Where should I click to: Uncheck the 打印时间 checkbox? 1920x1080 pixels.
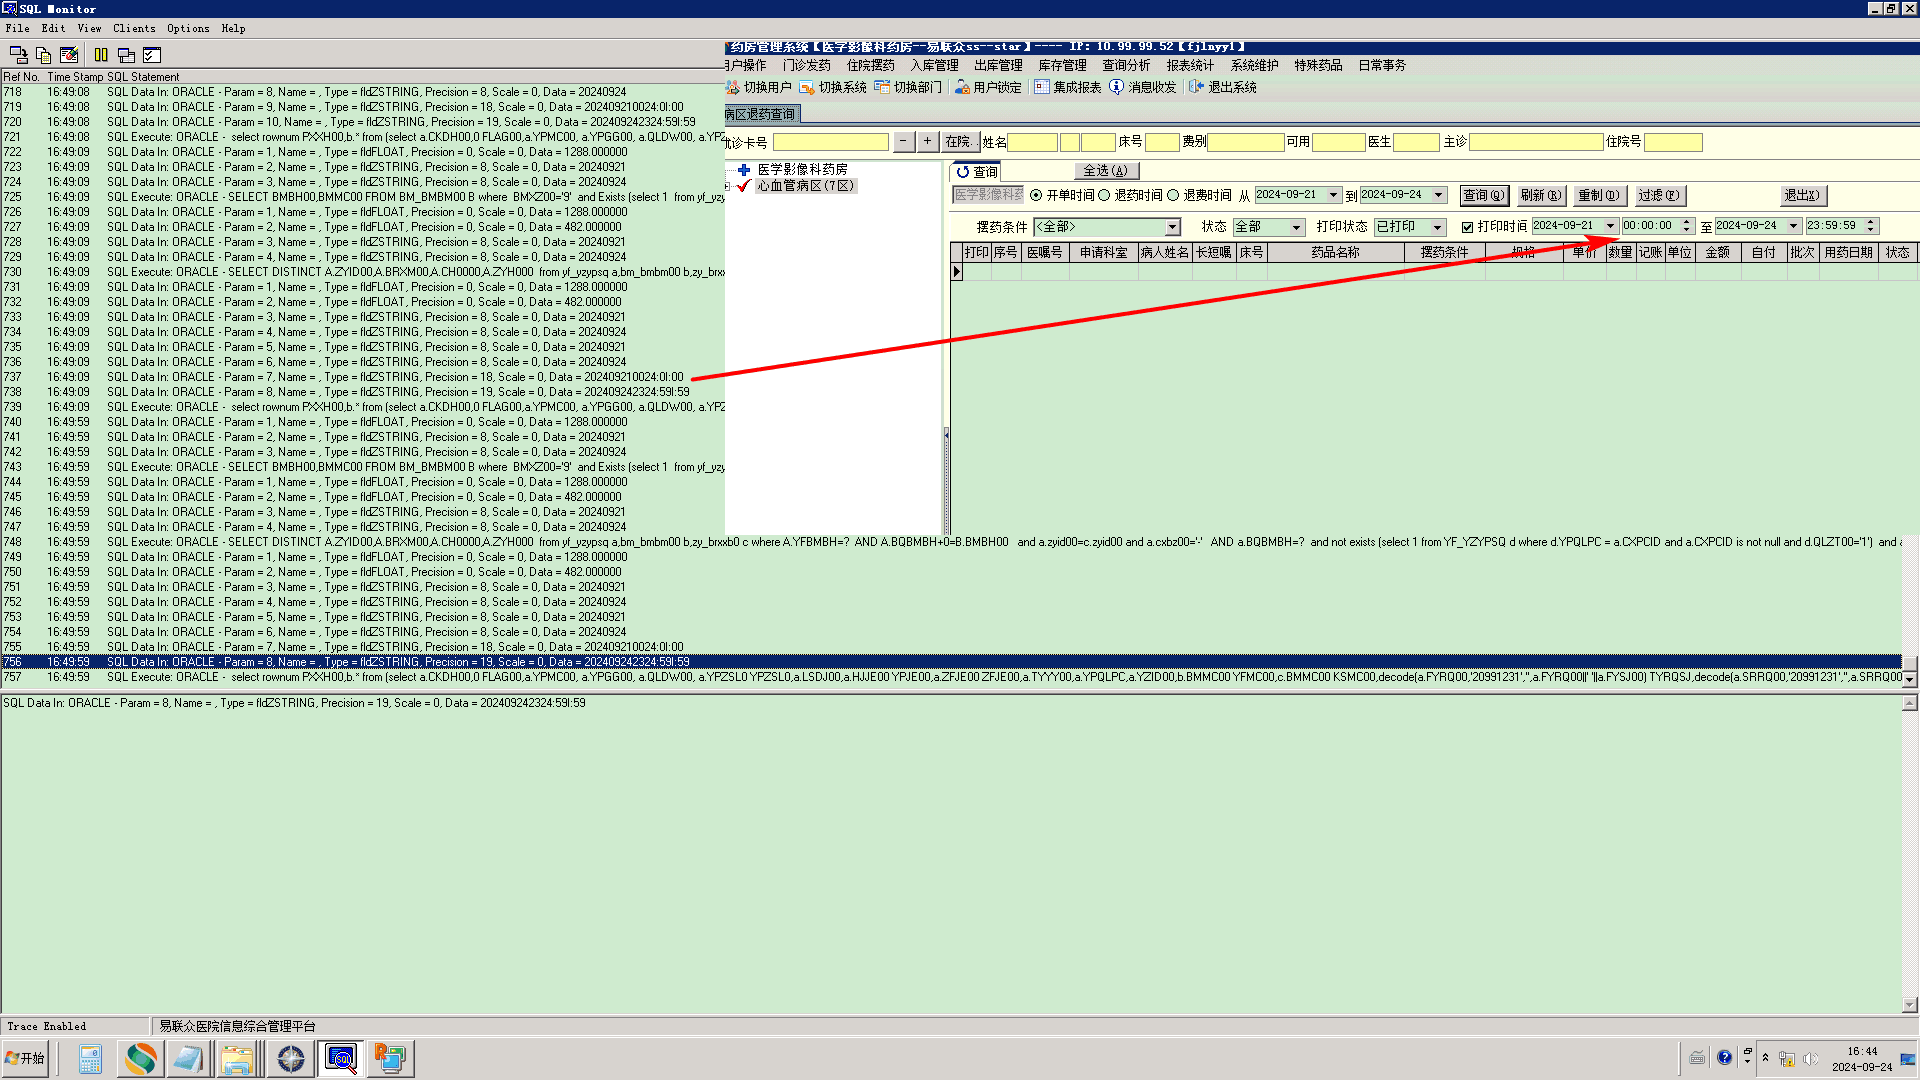click(x=1468, y=228)
